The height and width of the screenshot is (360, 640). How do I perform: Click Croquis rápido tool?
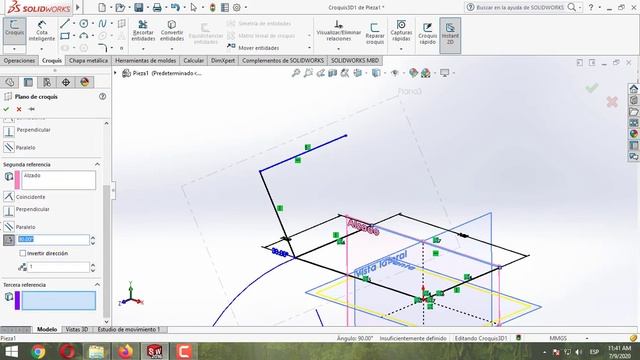point(427,33)
